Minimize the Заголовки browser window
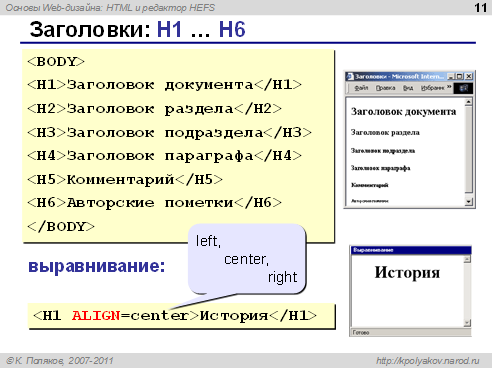 click(451, 76)
